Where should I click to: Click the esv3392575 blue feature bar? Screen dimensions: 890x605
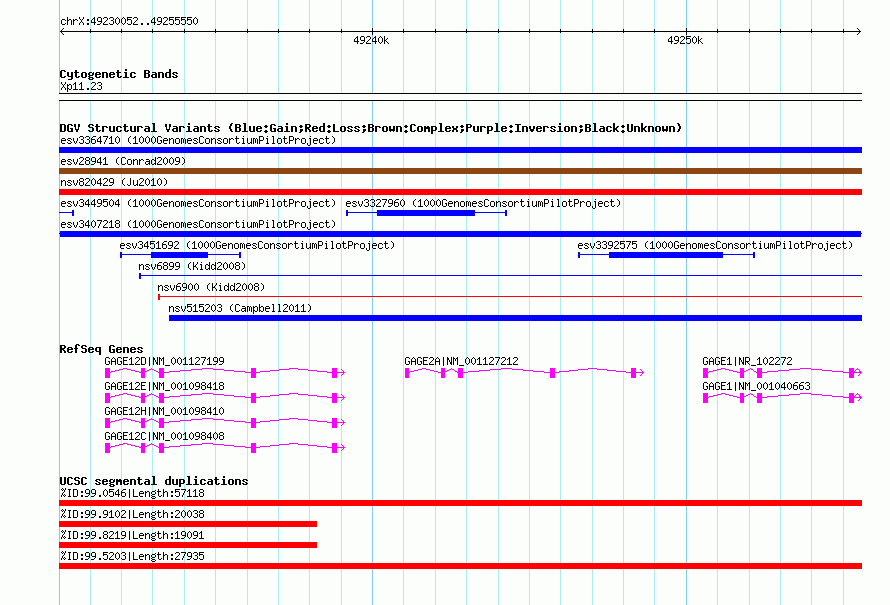pyautogui.click(x=666, y=255)
